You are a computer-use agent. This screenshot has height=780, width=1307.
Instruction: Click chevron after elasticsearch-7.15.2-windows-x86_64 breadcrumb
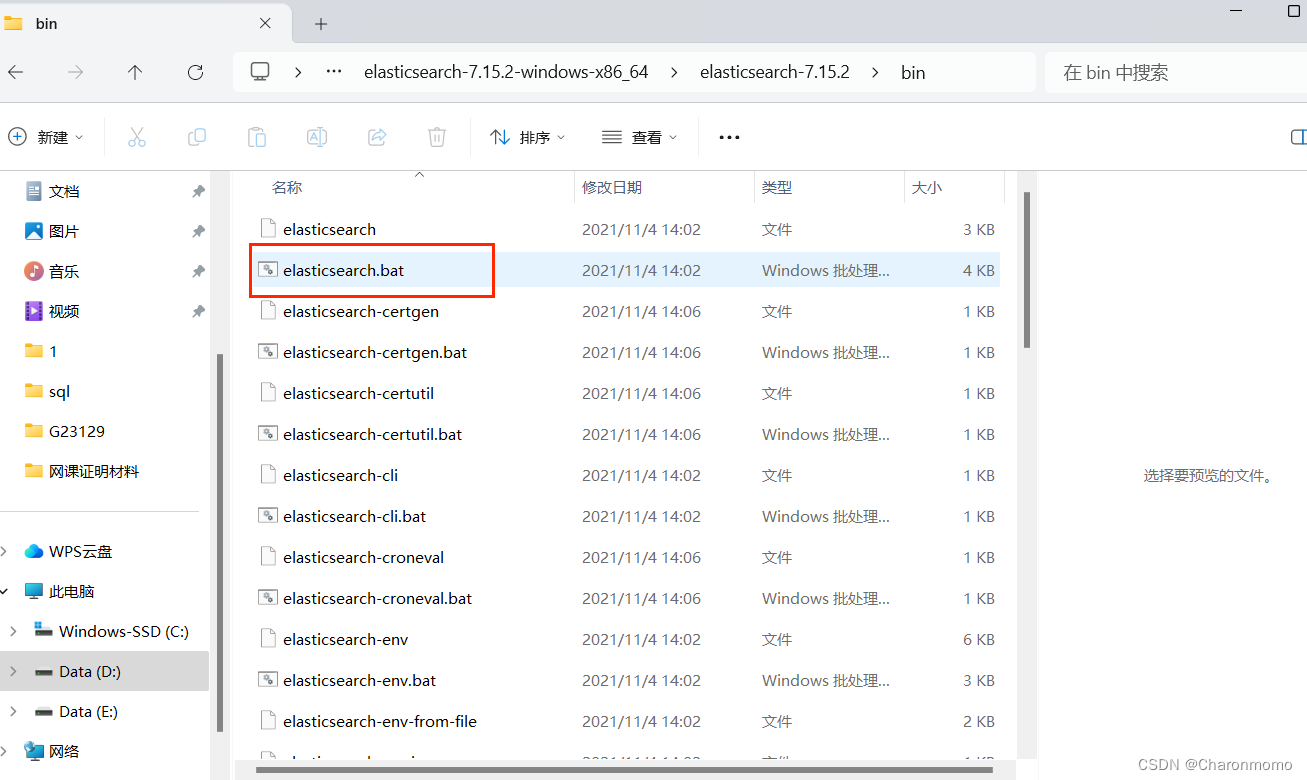[x=674, y=72]
